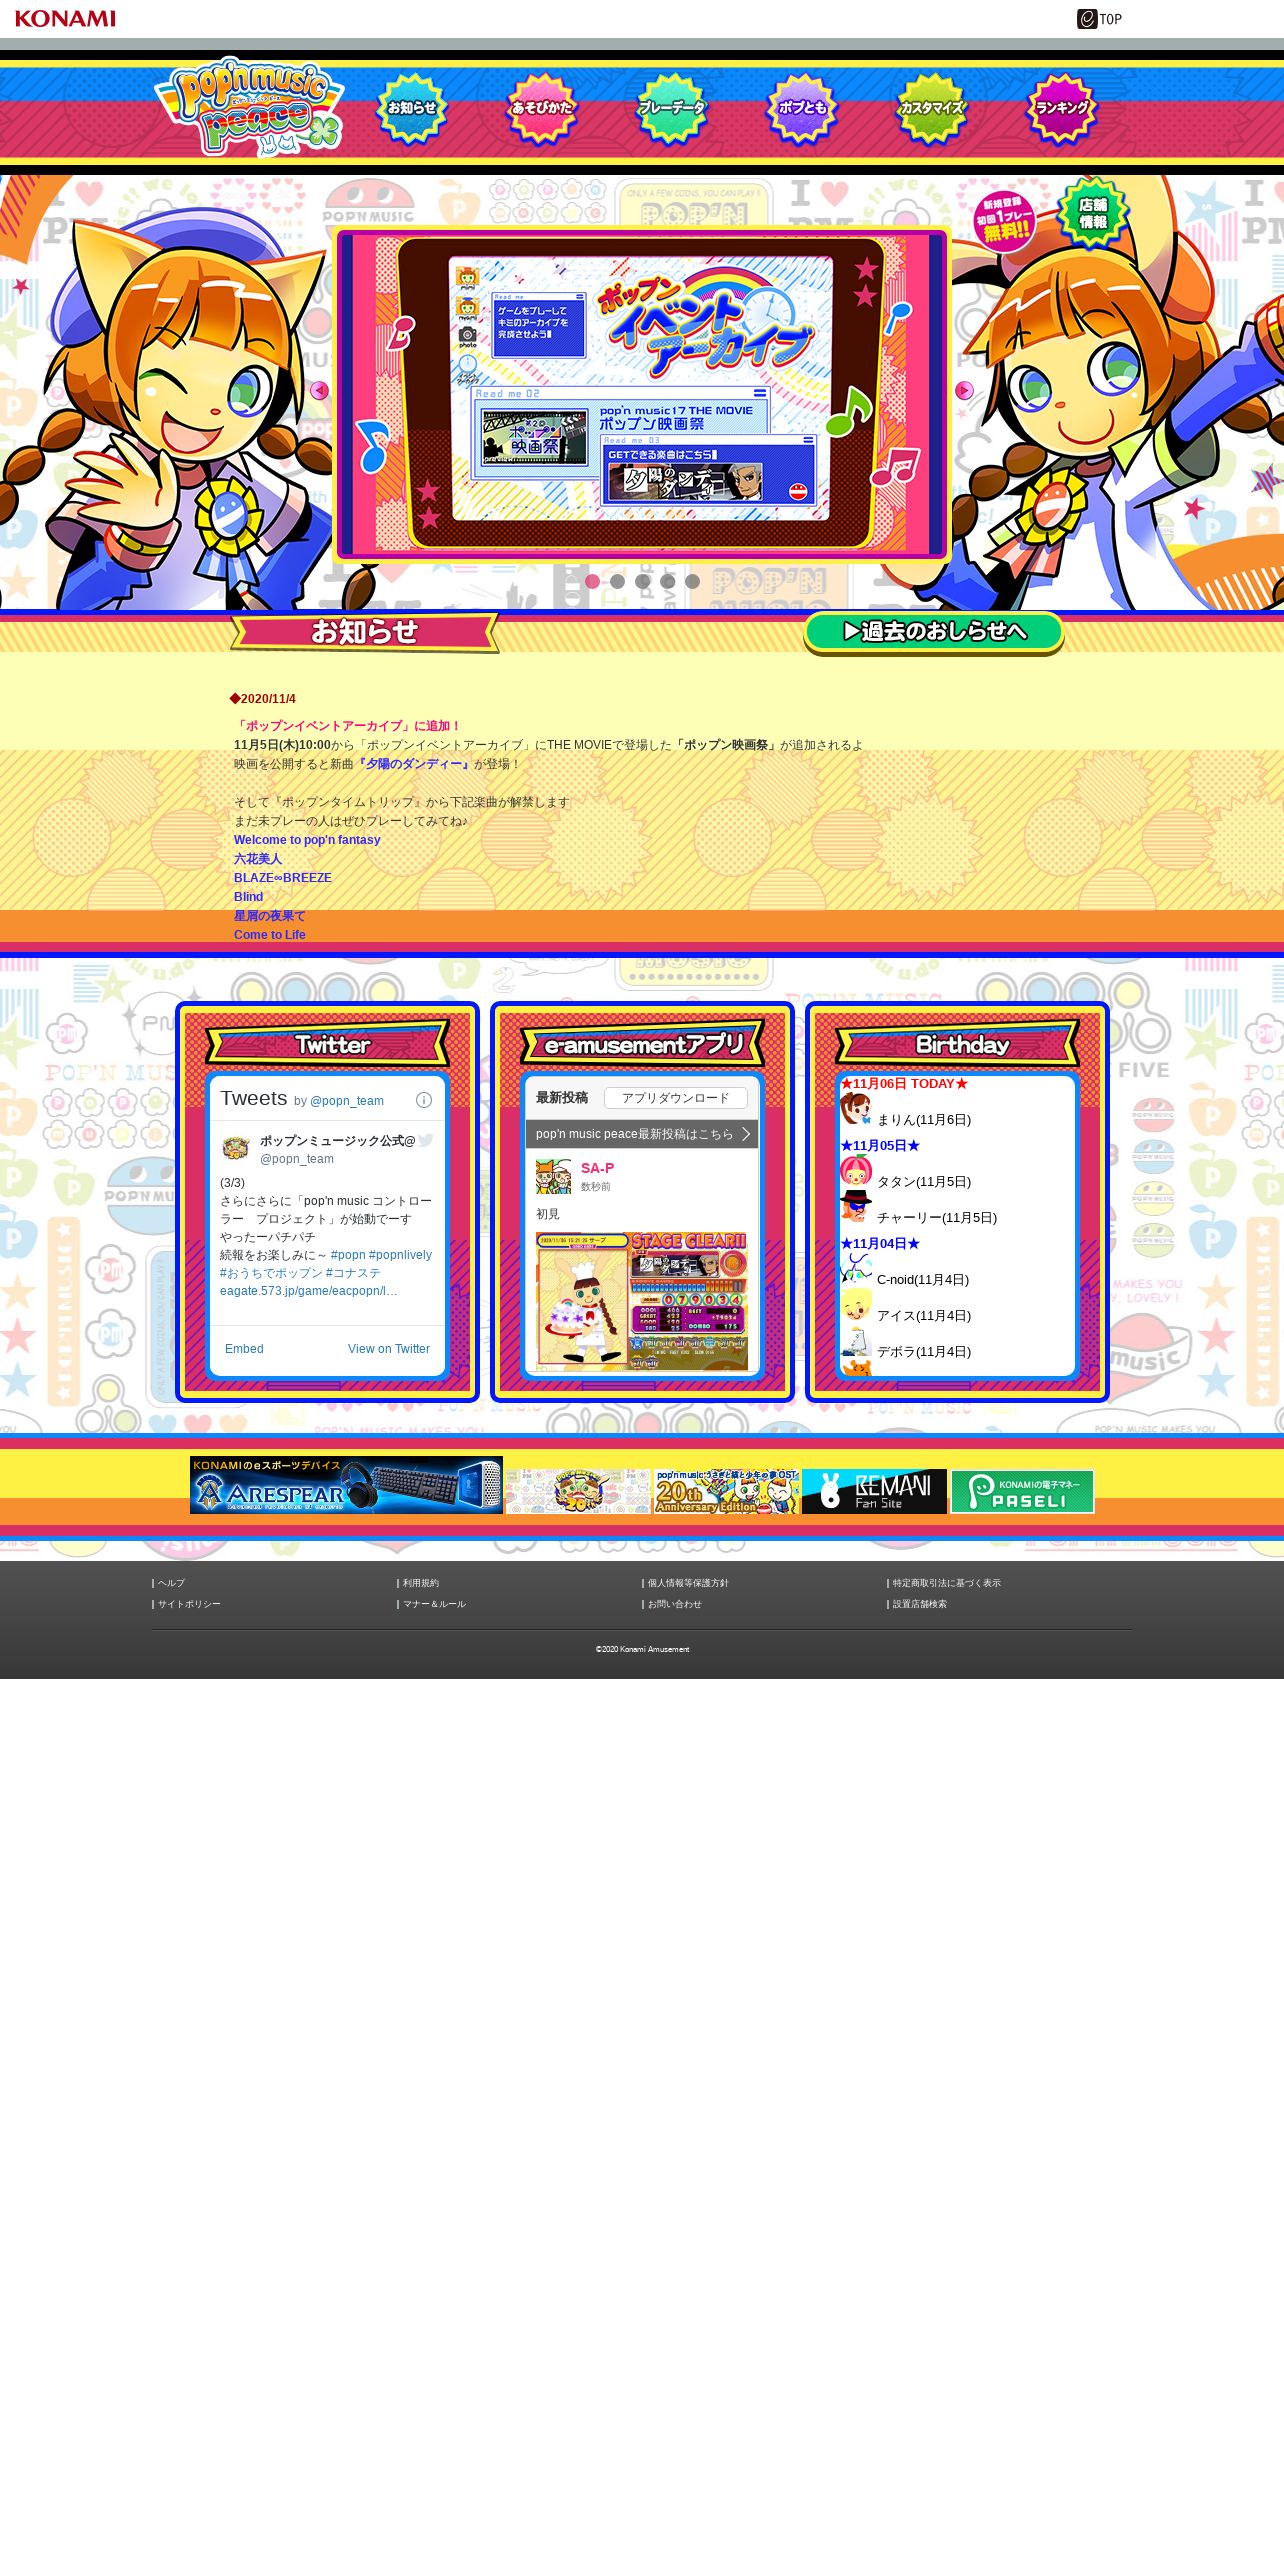
Task: Open サイトポリシー footer link
Action: pyautogui.click(x=189, y=1604)
